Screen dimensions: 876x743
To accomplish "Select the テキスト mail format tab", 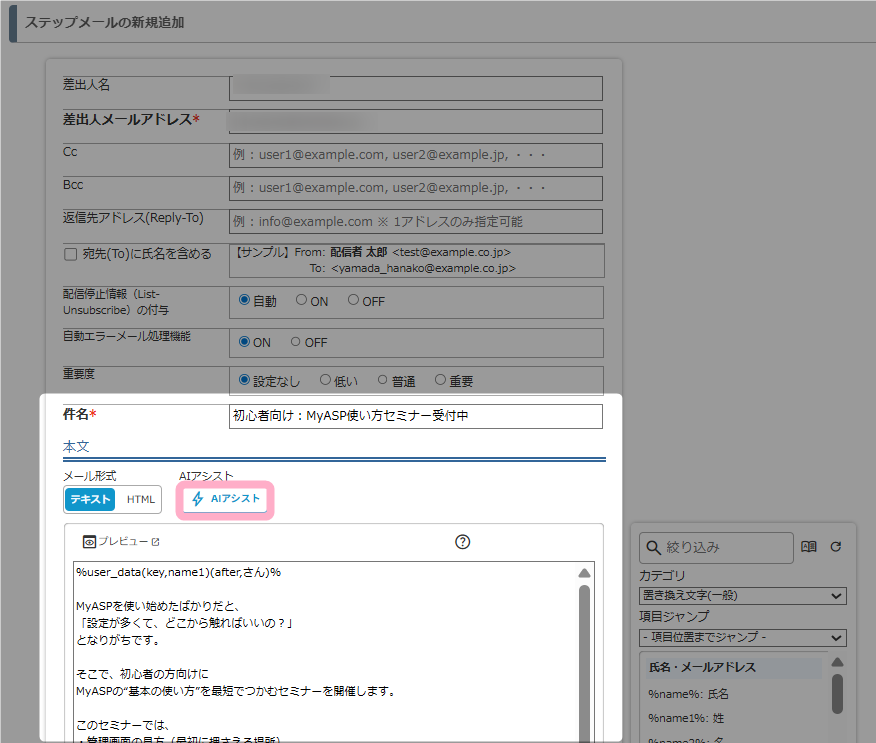I will click(x=91, y=499).
